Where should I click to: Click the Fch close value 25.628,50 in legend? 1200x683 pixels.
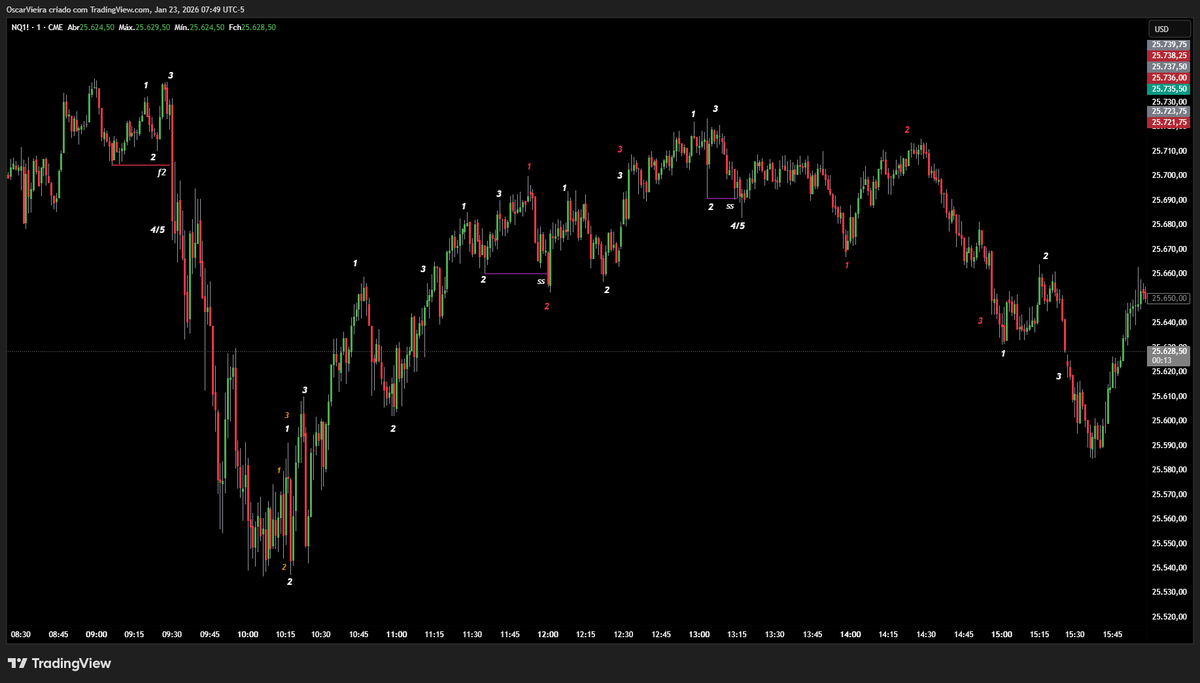(259, 27)
